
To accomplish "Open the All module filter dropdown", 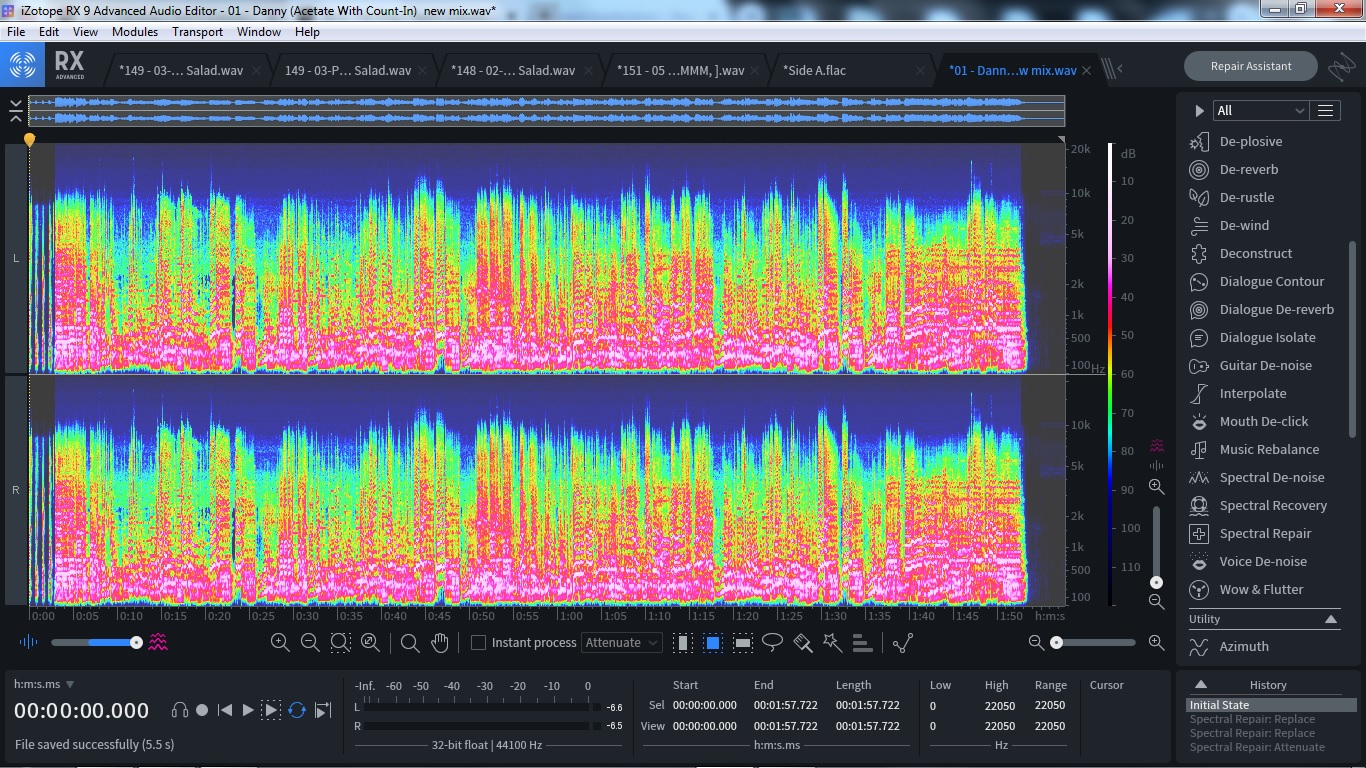I will 1260,111.
